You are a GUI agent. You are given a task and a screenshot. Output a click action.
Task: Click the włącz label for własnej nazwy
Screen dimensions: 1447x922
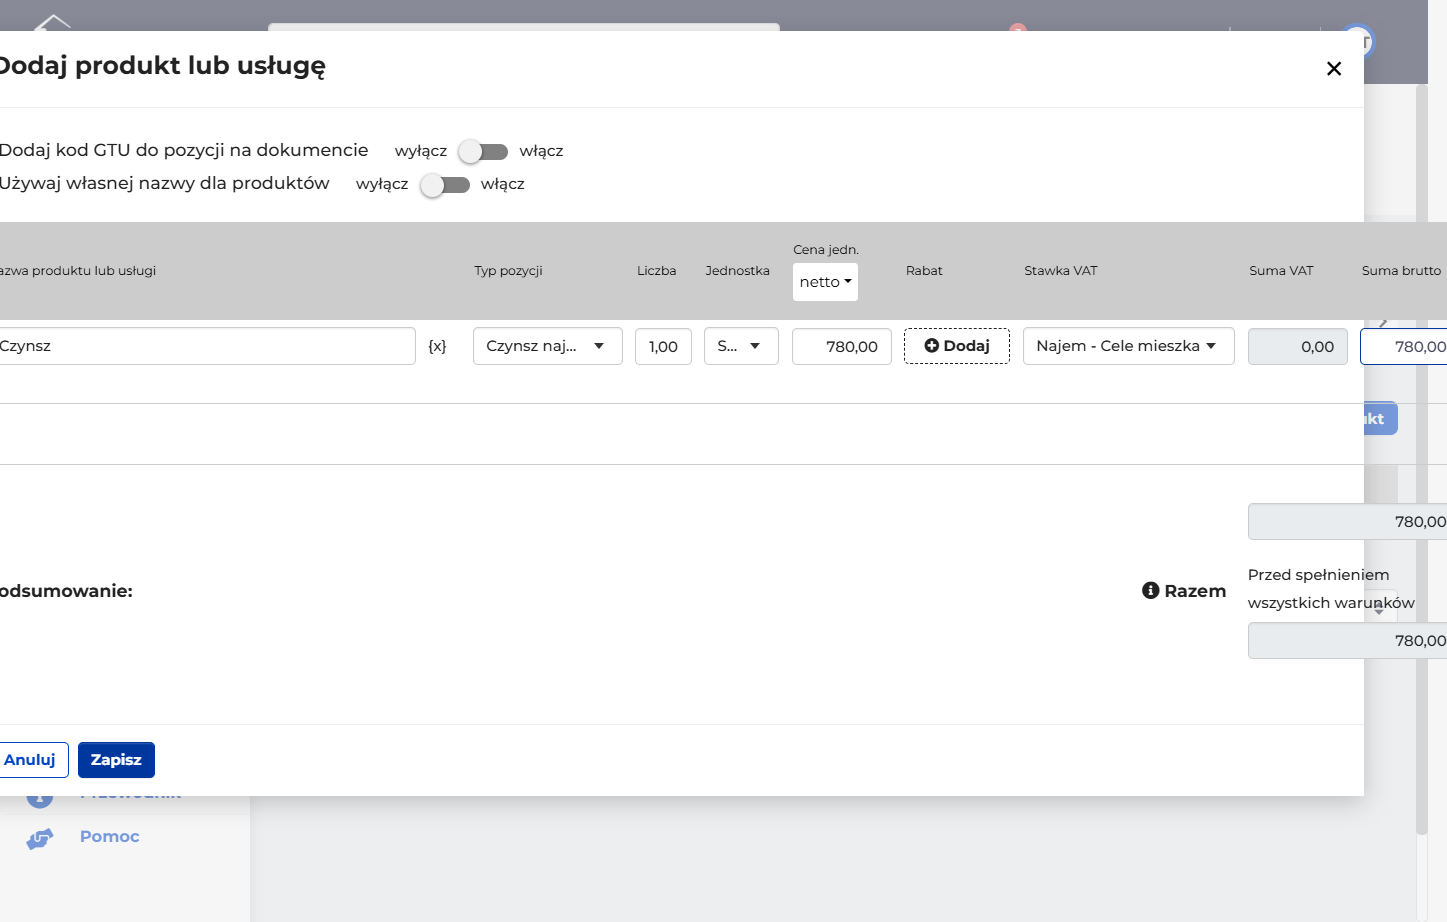pyautogui.click(x=503, y=184)
